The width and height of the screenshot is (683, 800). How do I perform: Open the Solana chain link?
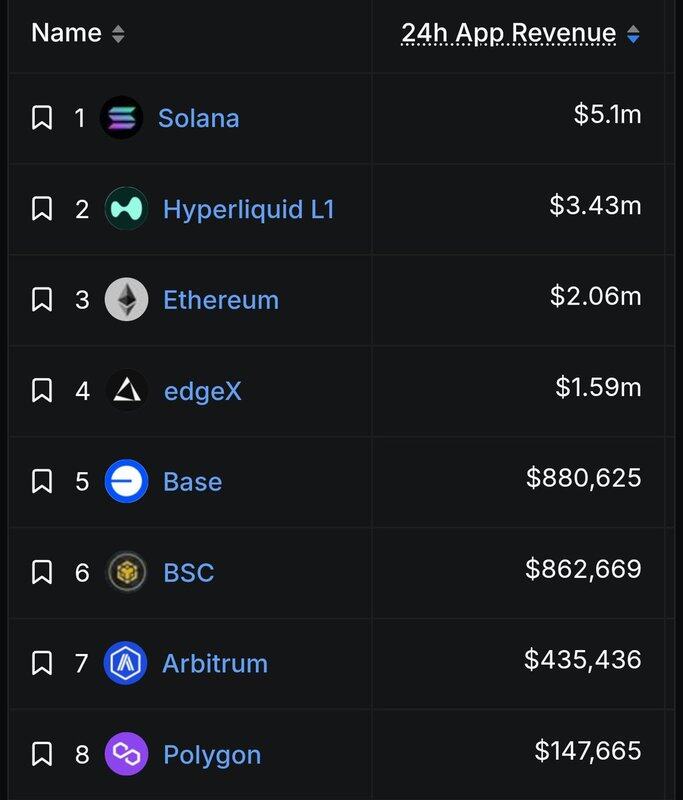[198, 118]
